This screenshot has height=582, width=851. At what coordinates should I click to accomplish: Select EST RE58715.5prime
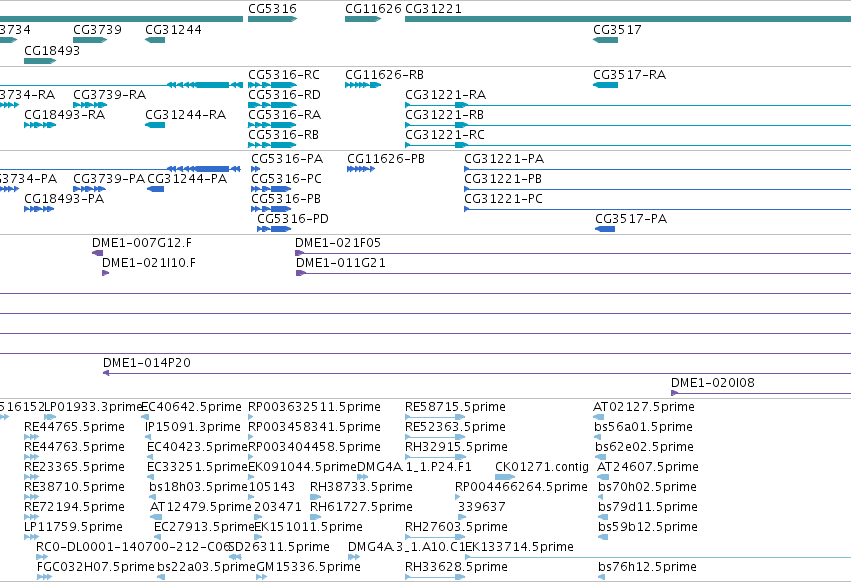(x=455, y=407)
